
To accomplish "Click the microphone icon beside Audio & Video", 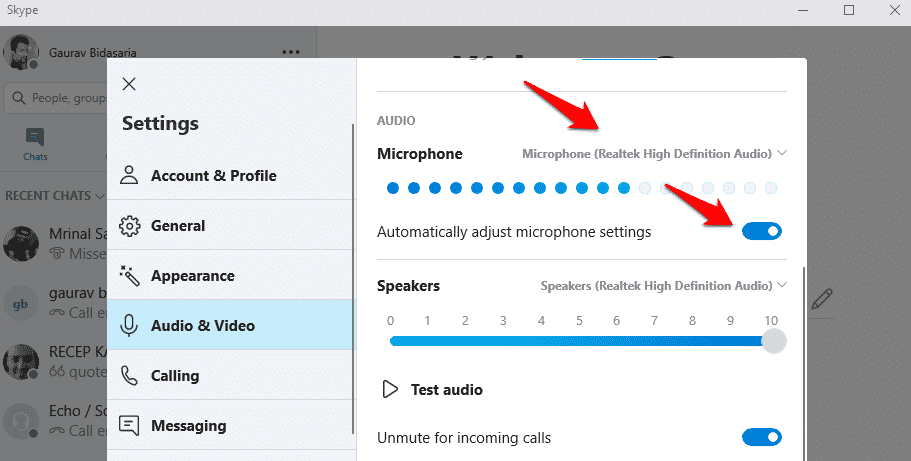I will pyautogui.click(x=129, y=326).
